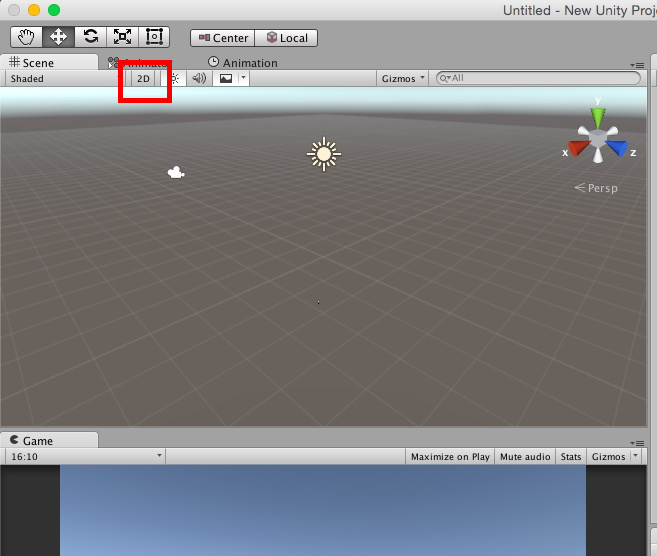Open the image effects dropdown arrow

pyautogui.click(x=243, y=78)
